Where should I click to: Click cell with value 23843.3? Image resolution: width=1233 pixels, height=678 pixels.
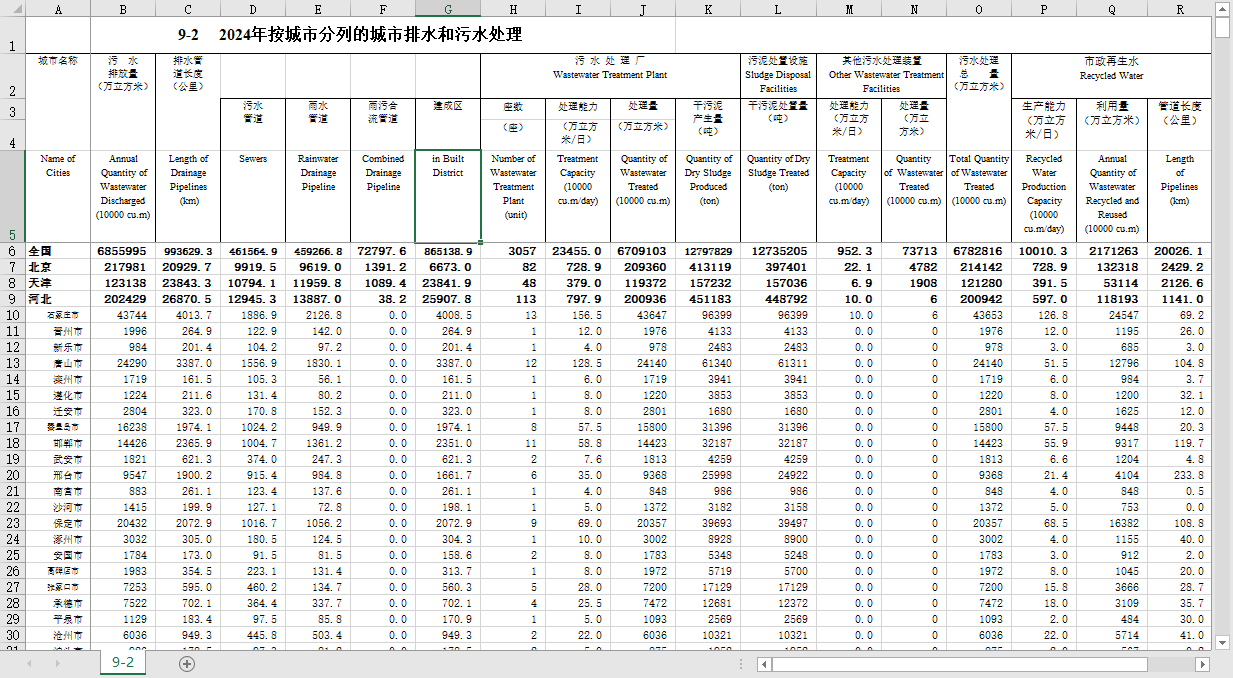point(188,283)
